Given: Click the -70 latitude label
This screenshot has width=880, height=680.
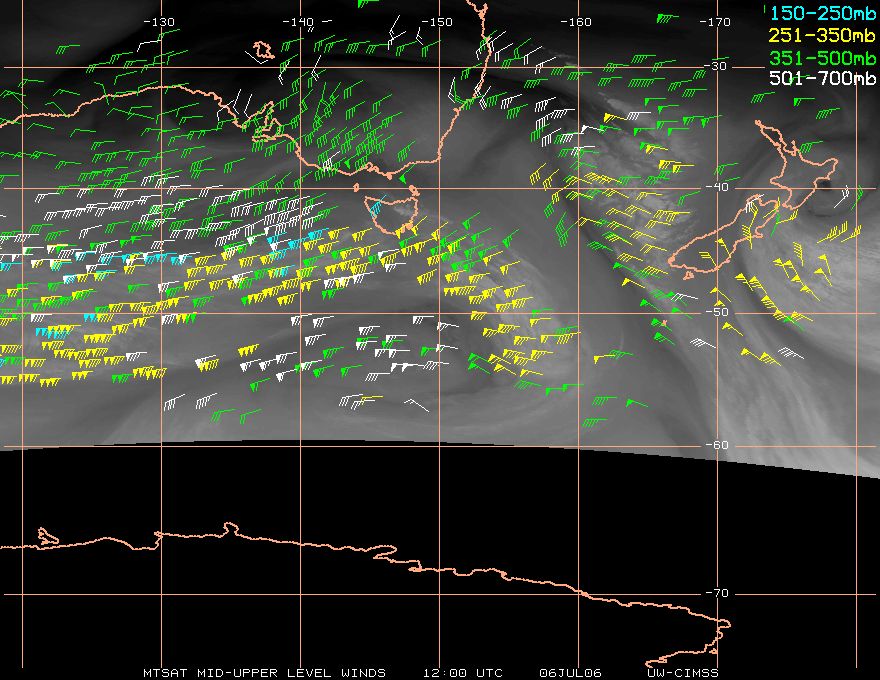Looking at the screenshot, I should [x=717, y=593].
